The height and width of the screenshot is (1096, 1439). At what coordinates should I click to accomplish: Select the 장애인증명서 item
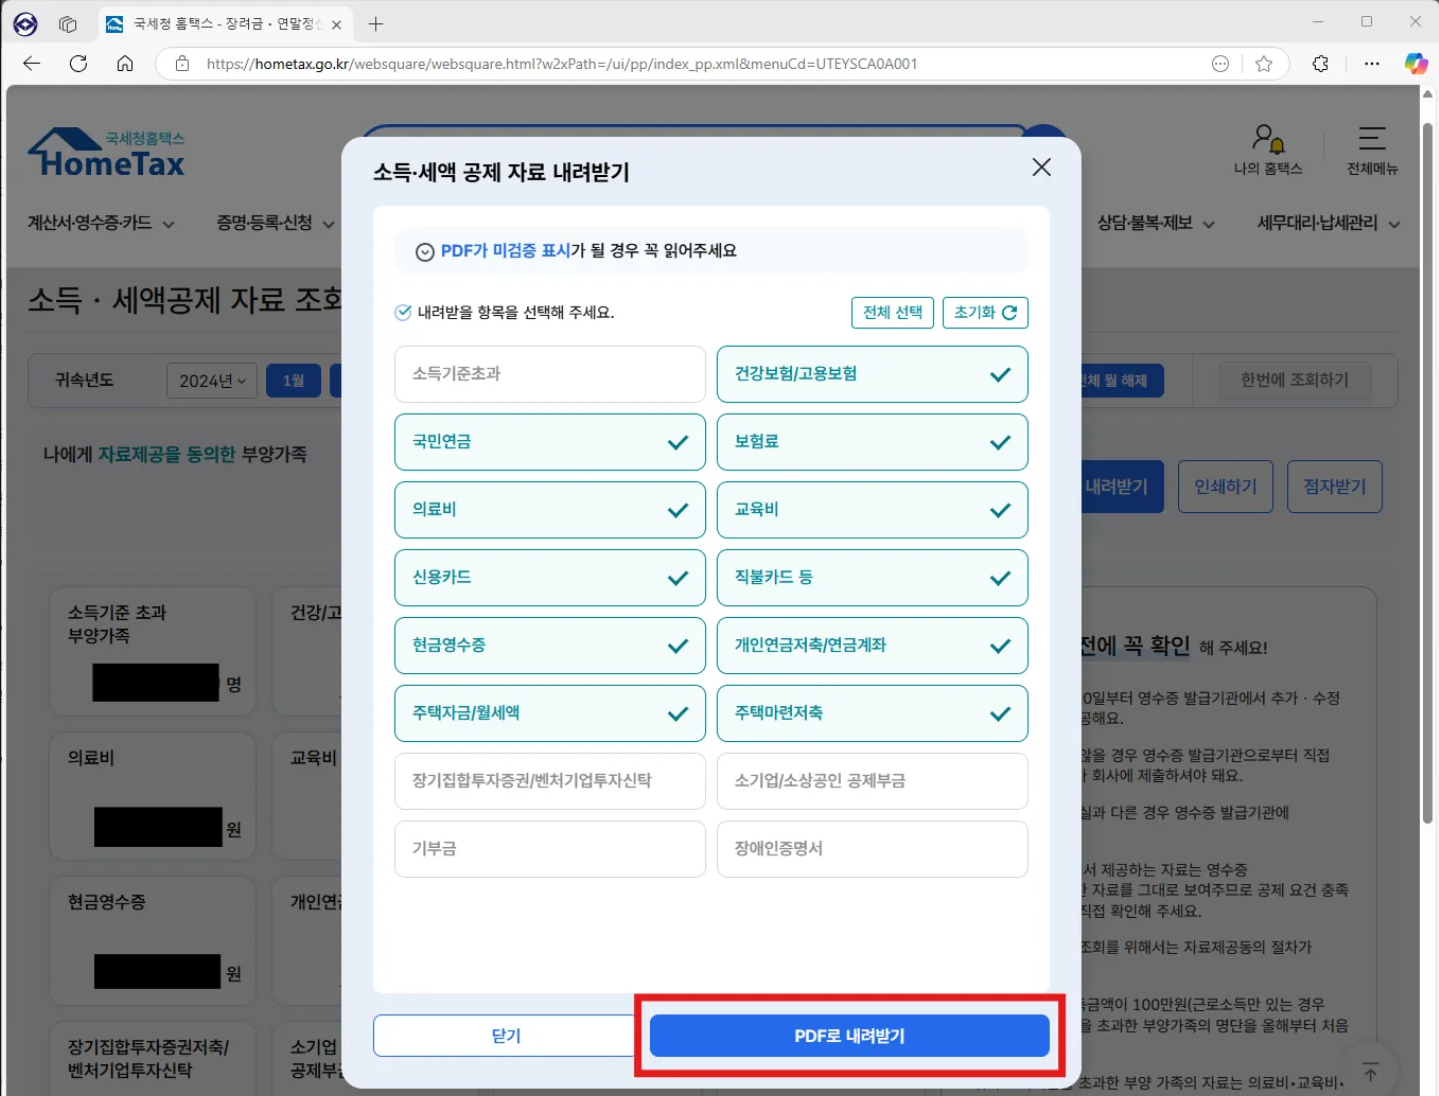[x=872, y=849]
